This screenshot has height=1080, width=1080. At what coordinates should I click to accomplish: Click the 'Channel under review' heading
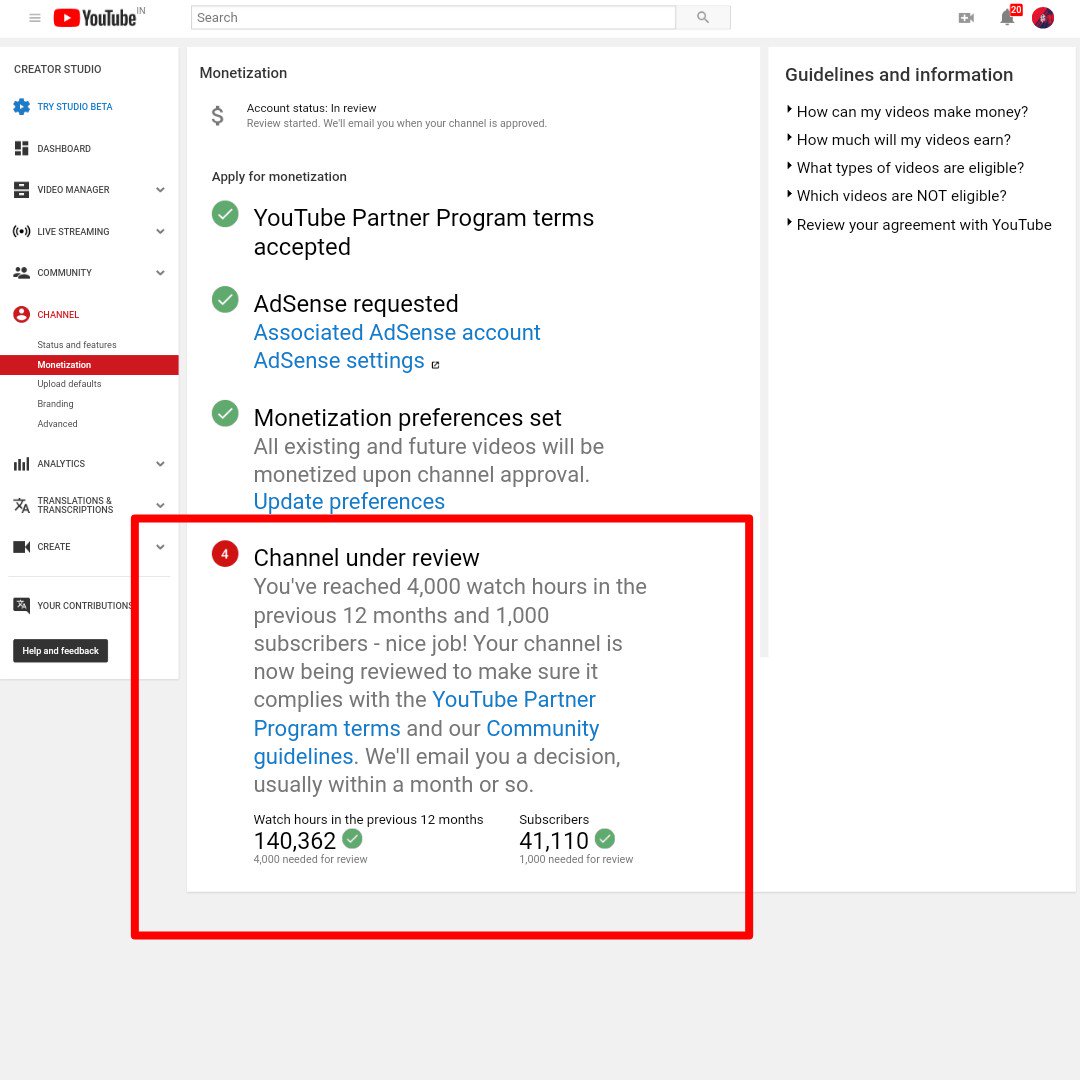[x=366, y=558]
